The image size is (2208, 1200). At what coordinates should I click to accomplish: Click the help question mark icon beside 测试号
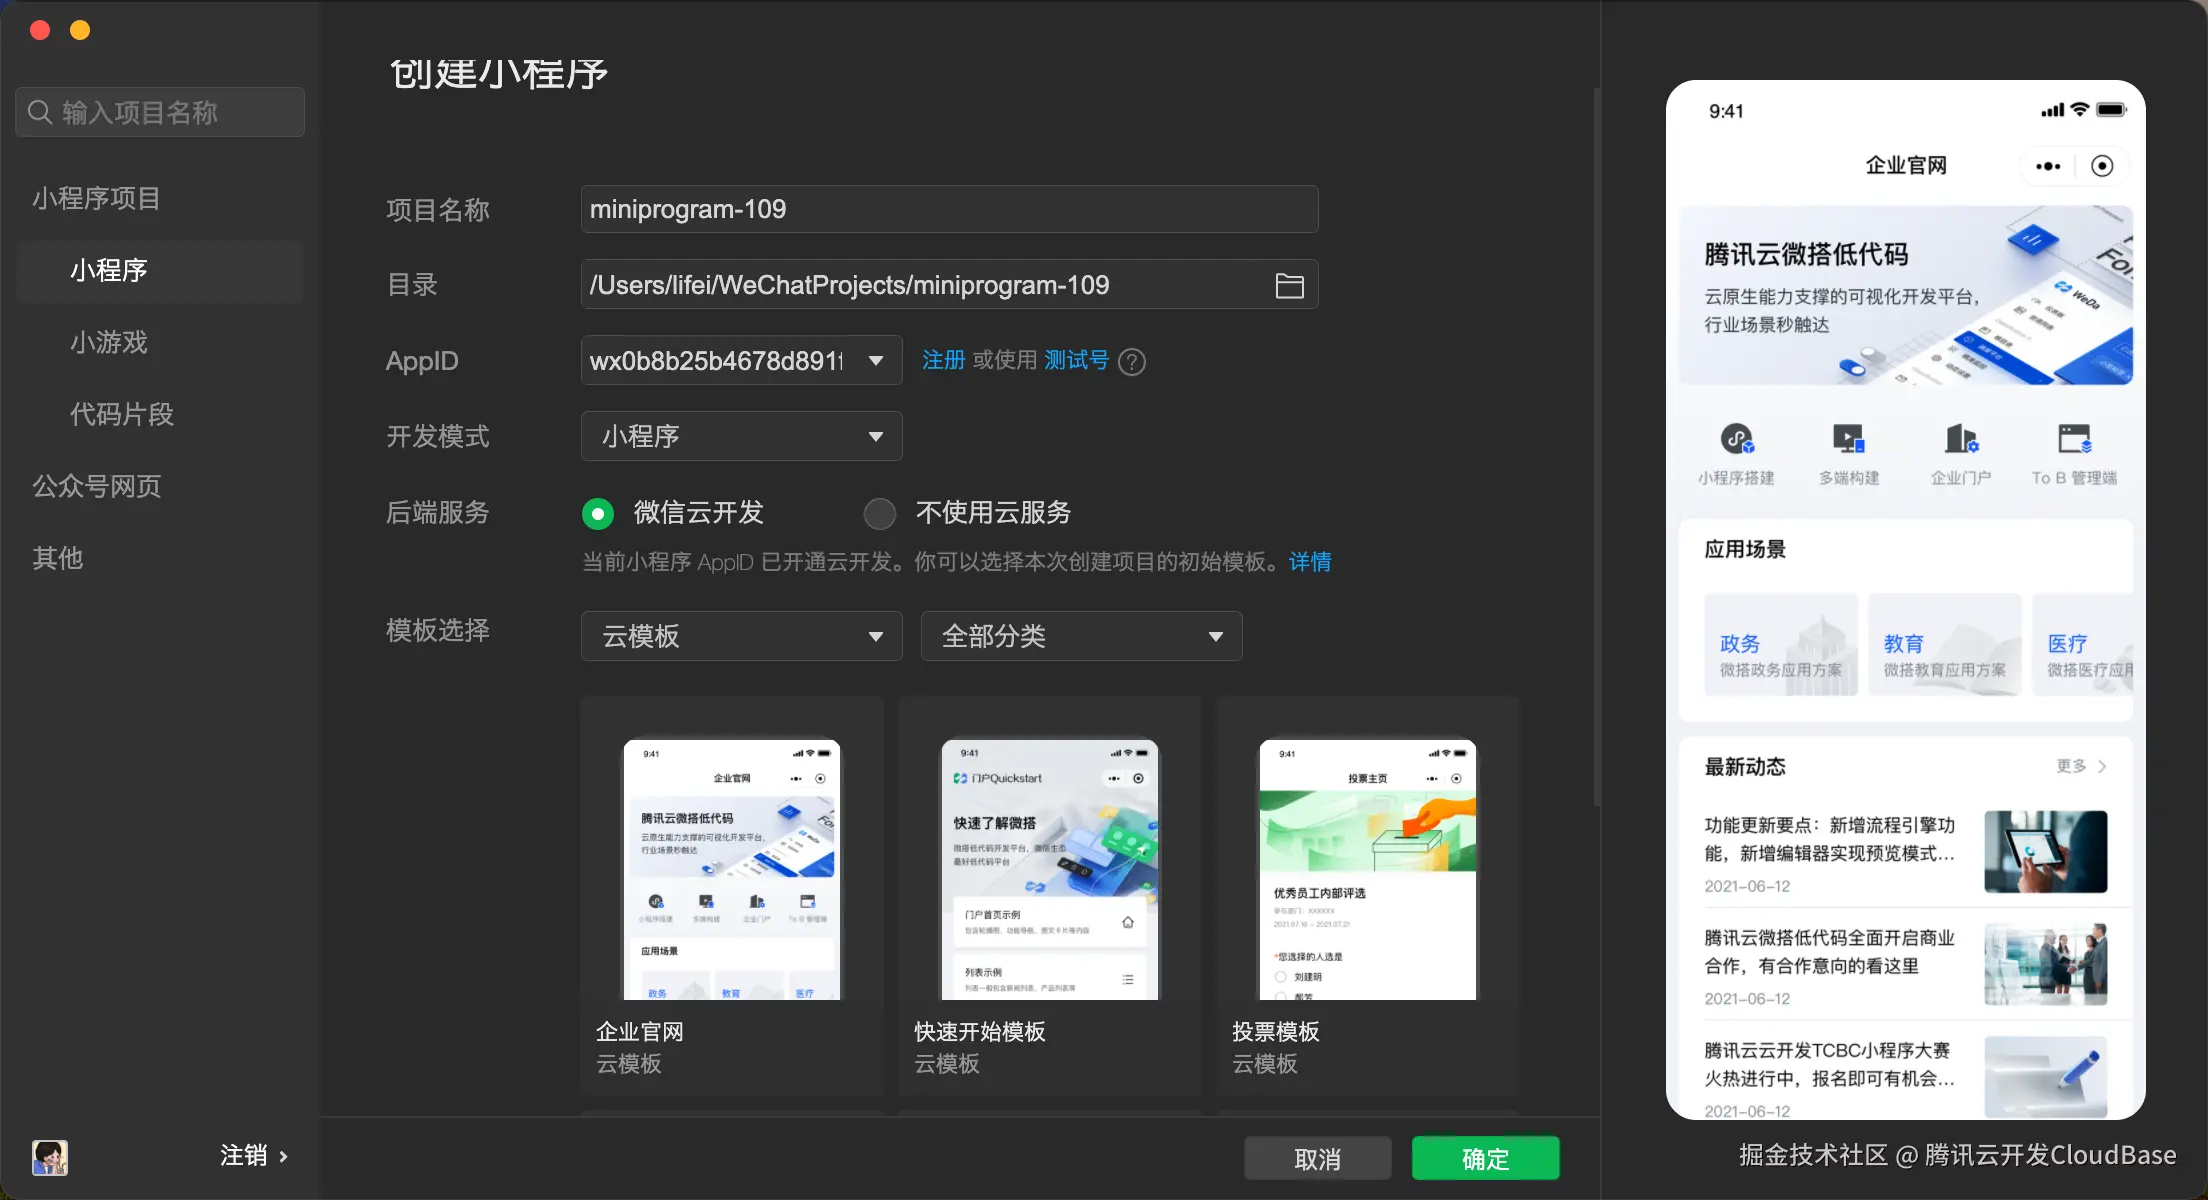click(1132, 362)
